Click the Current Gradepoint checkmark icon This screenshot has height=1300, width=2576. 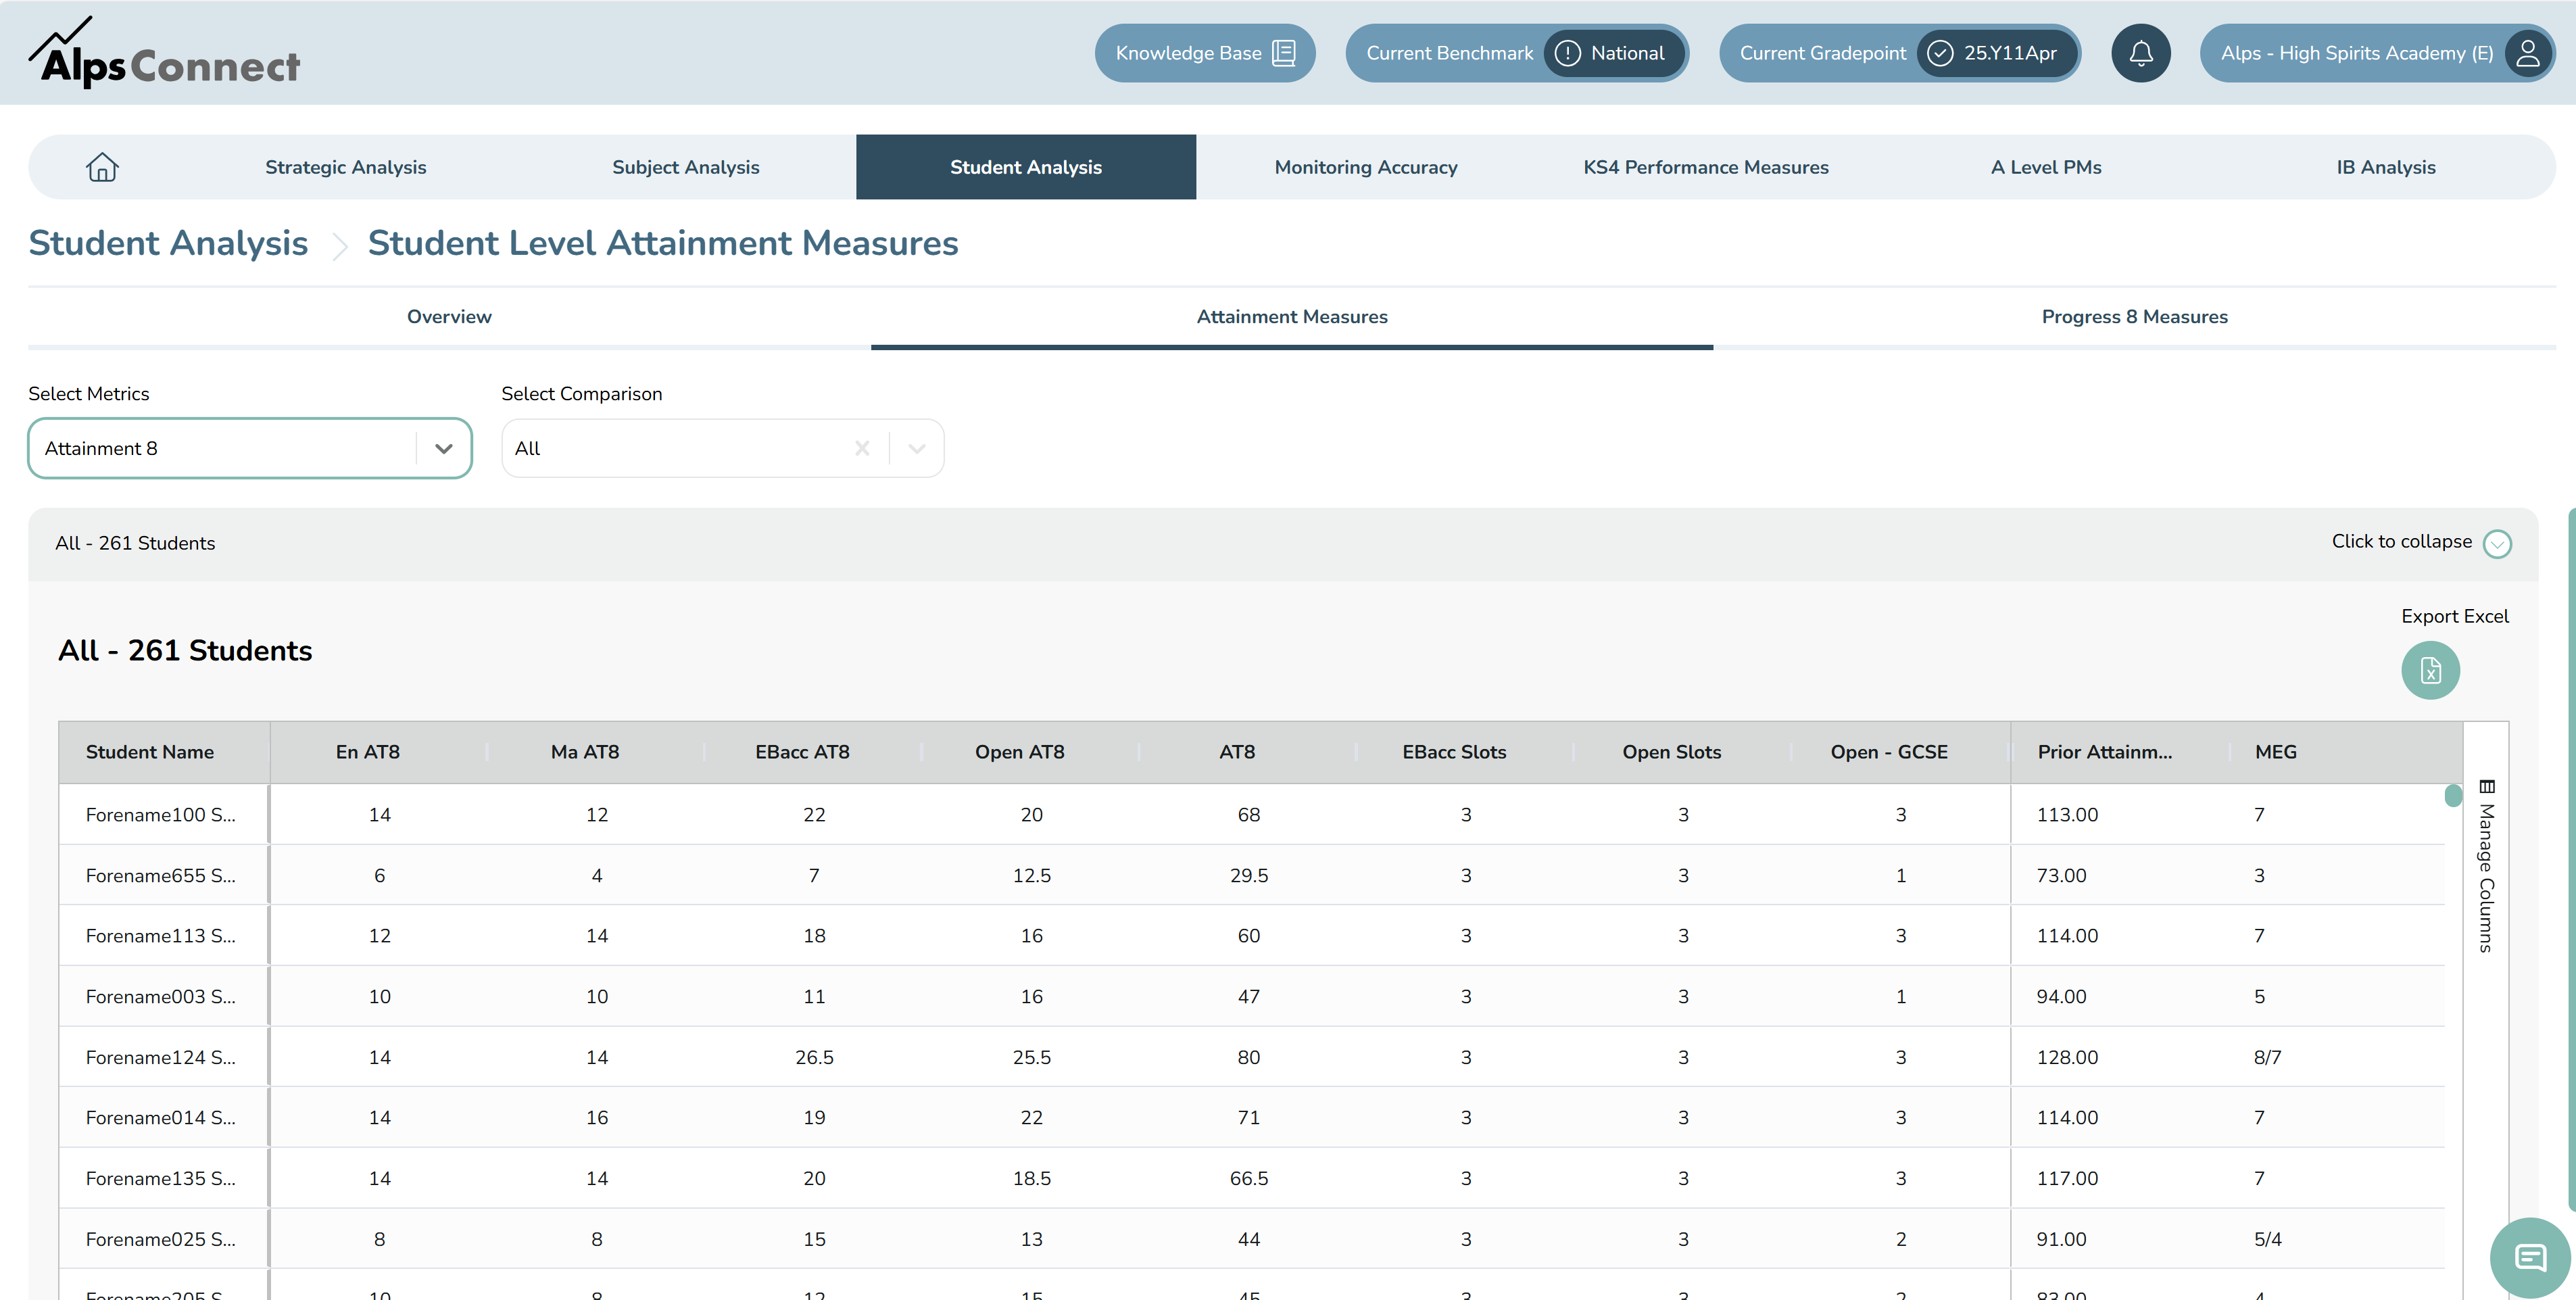click(x=1939, y=53)
